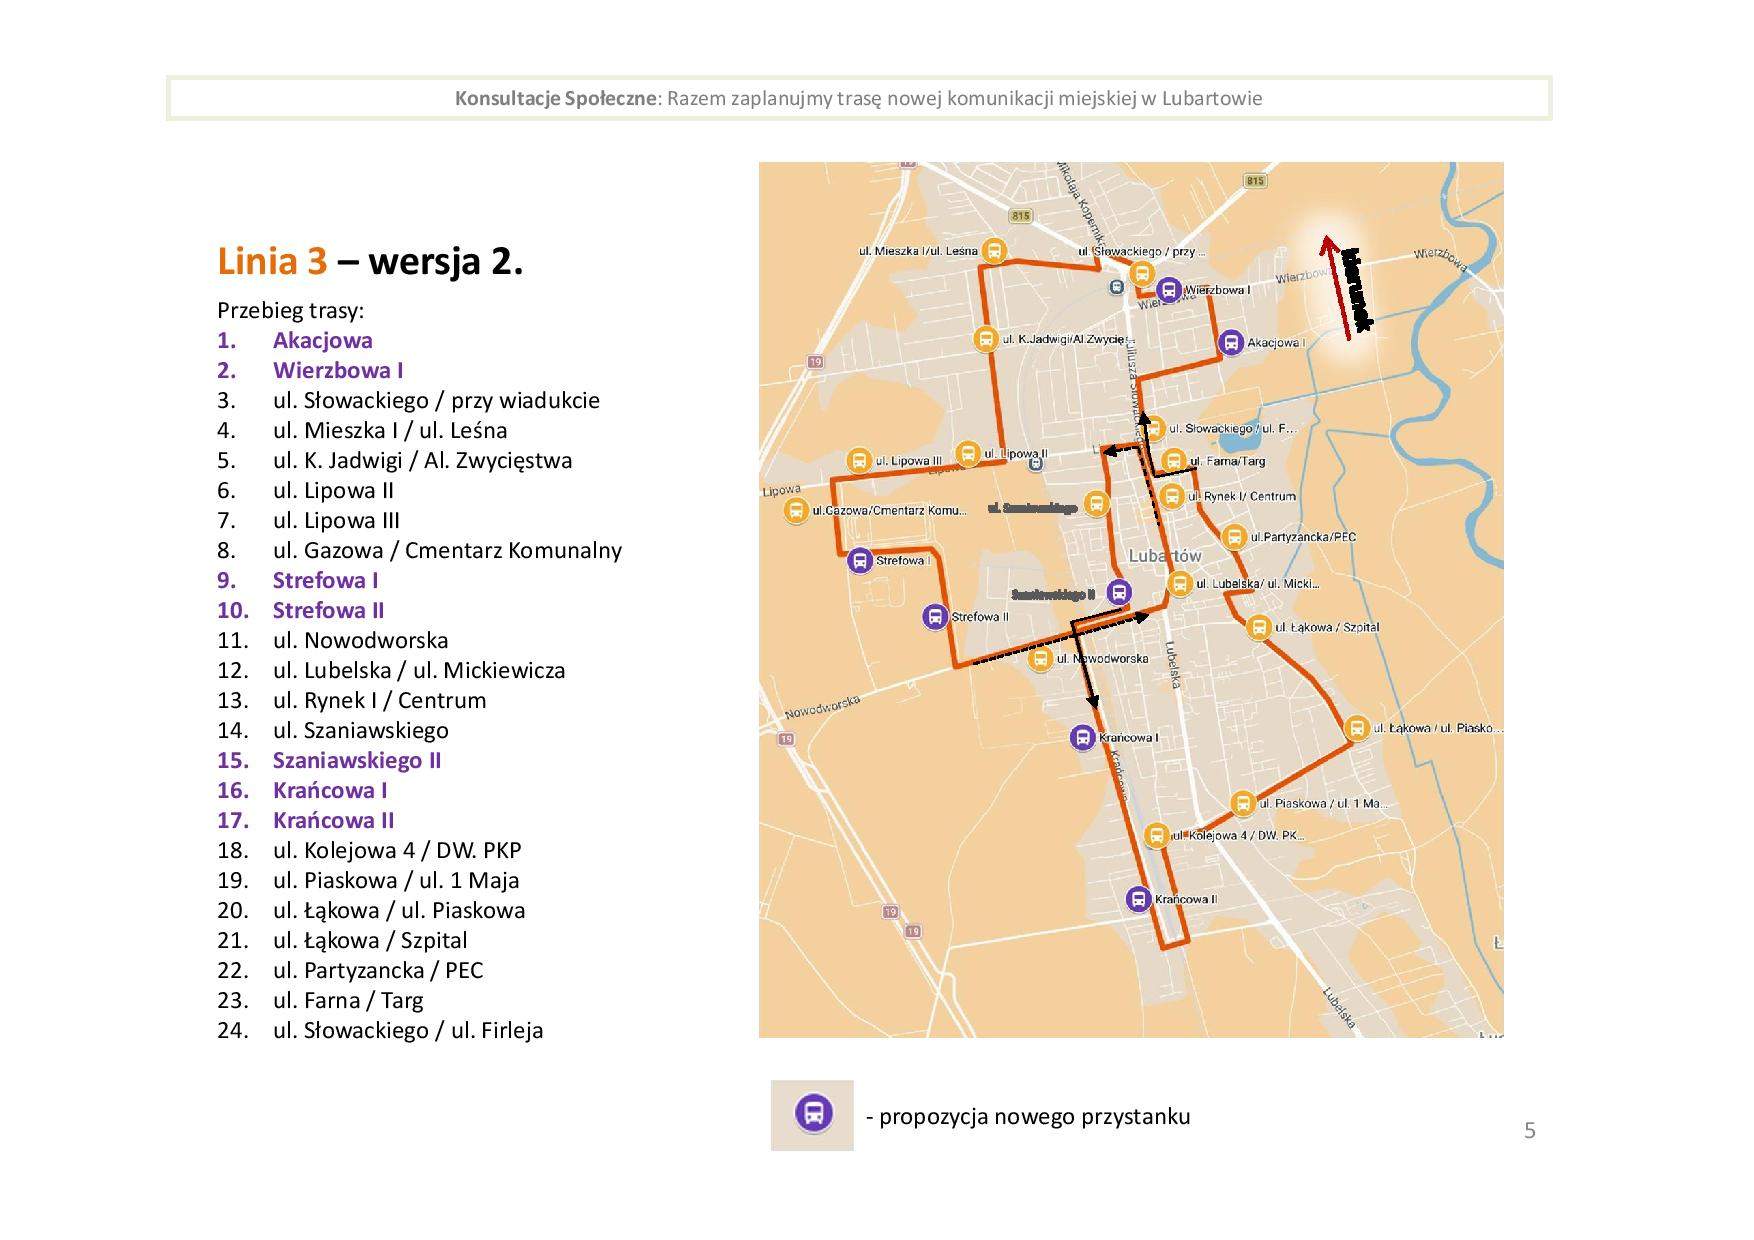Screen dimensions: 1754x1240
Task: Click 'ul. Nowodworska' in the route list
Action: (x=360, y=641)
